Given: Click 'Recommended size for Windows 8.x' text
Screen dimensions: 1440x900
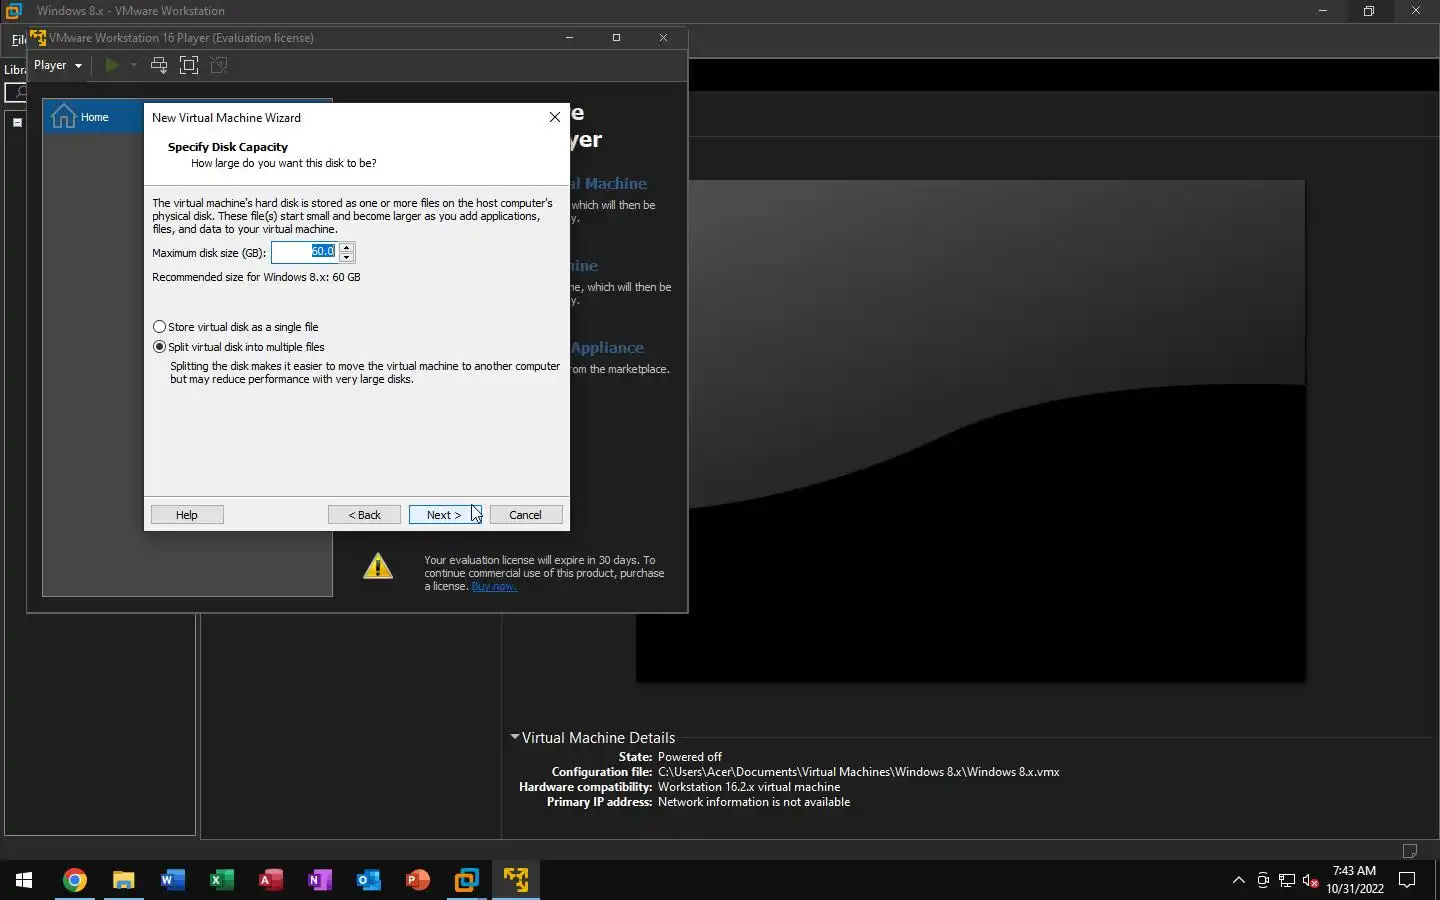Looking at the screenshot, I should coord(256,277).
